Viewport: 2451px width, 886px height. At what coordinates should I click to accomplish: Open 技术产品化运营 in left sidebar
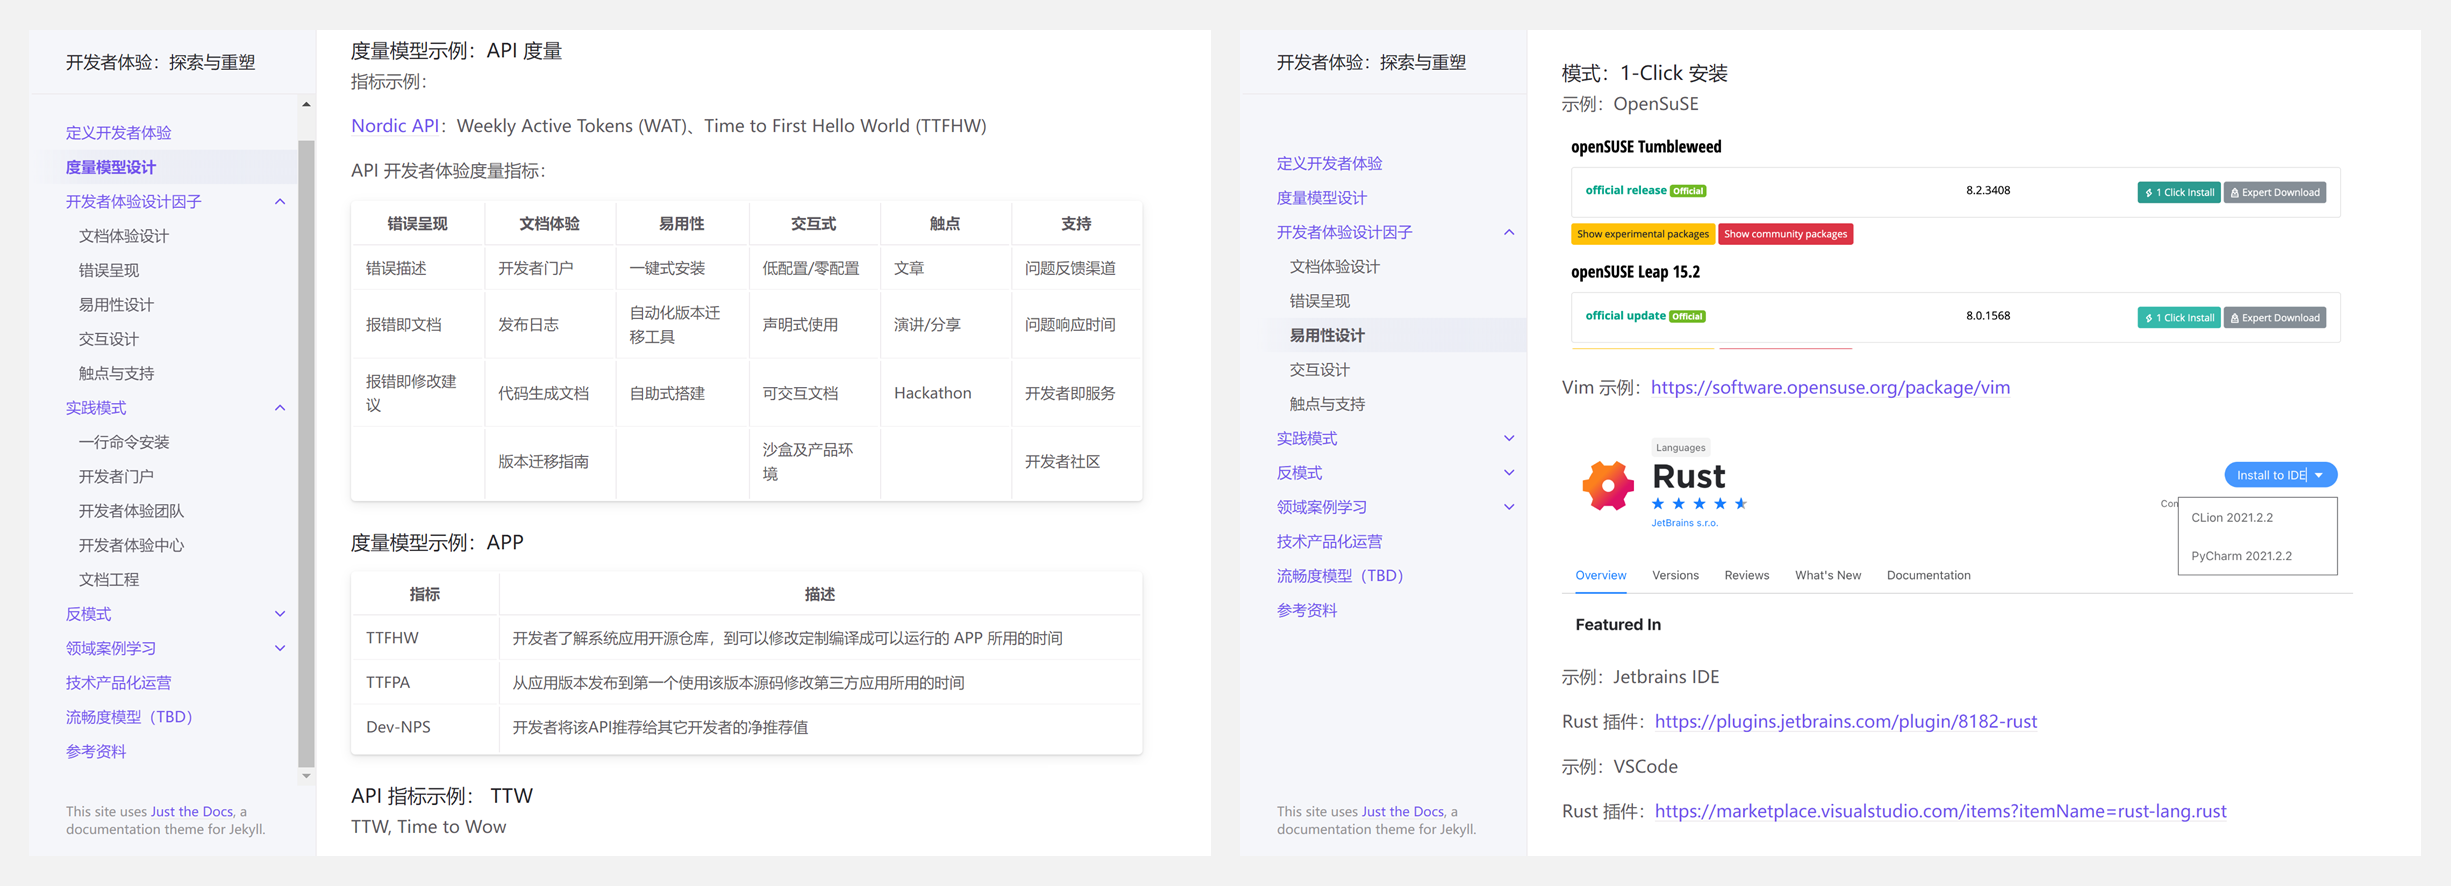click(x=118, y=683)
